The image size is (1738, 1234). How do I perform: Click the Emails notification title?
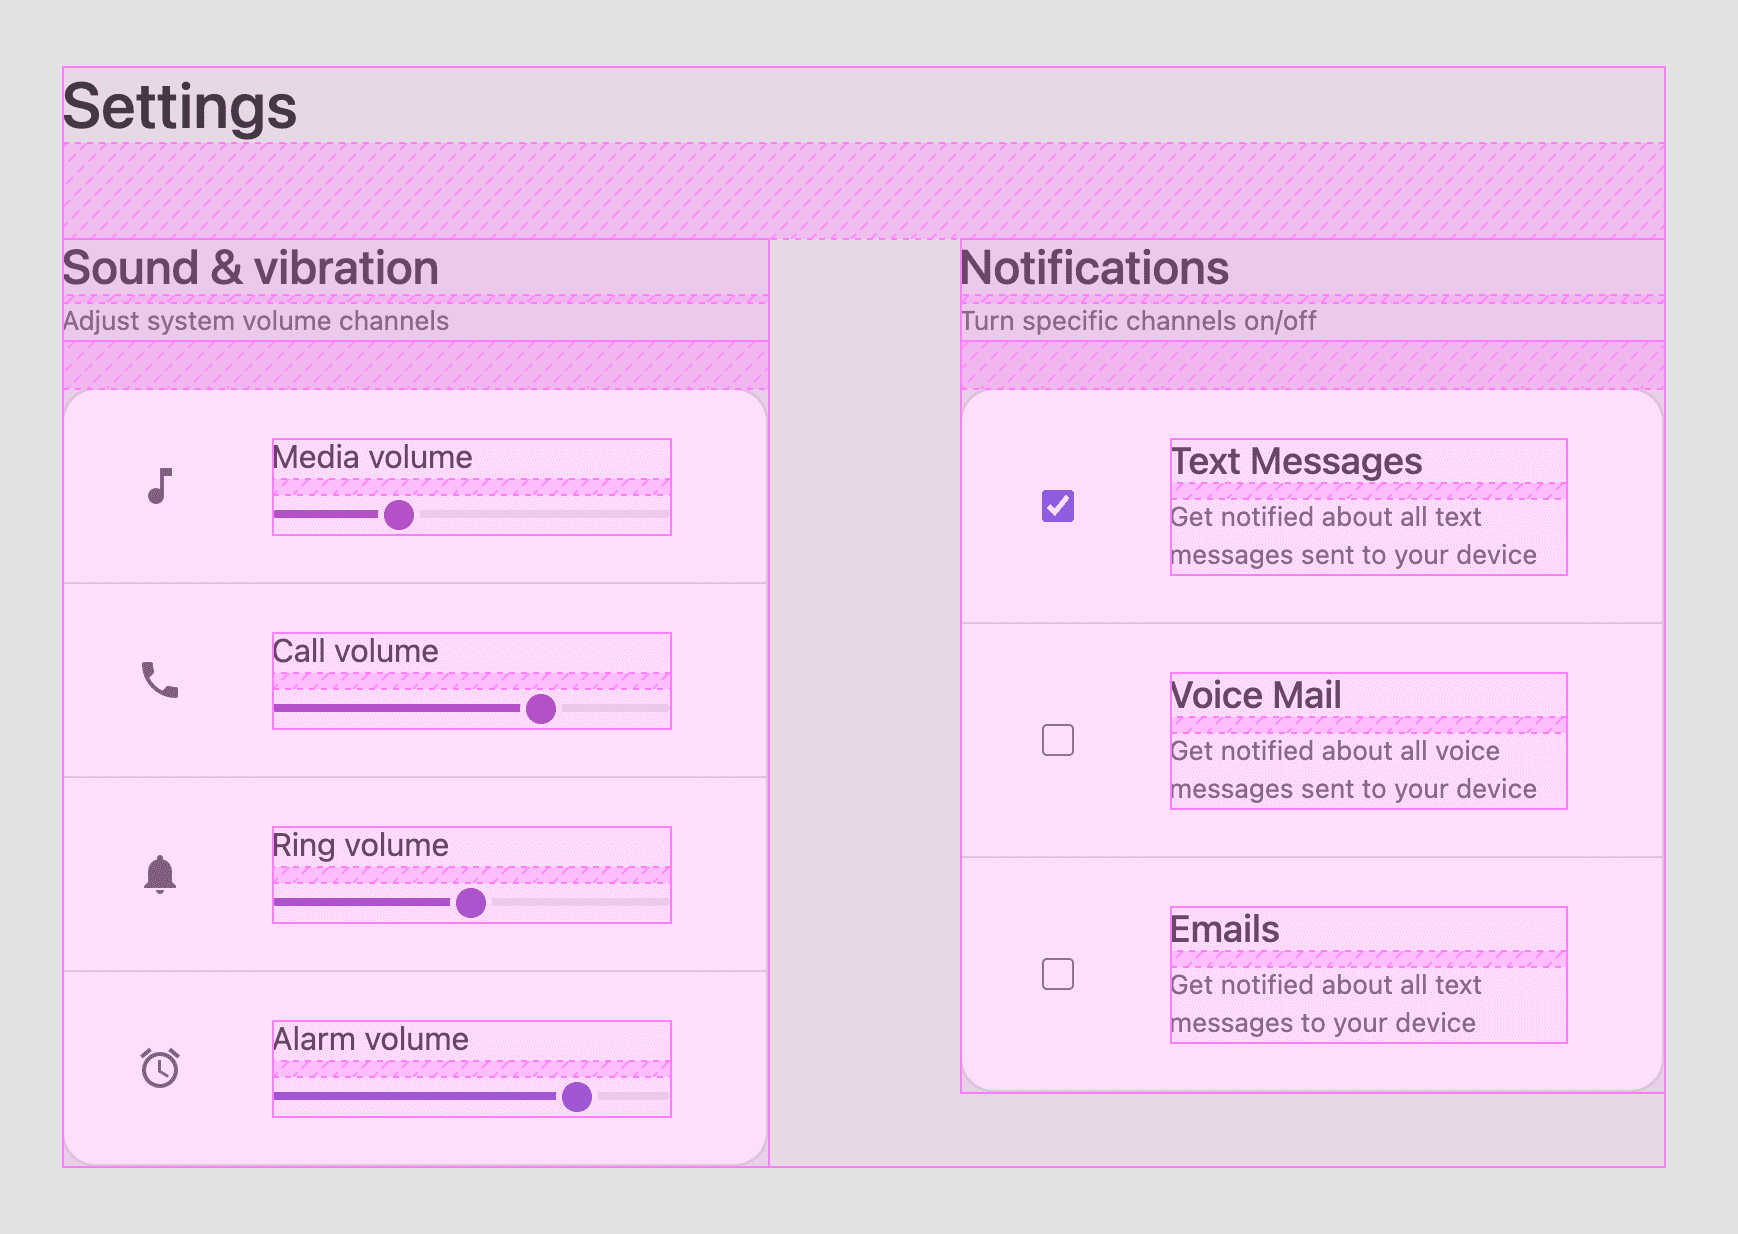click(x=1225, y=929)
